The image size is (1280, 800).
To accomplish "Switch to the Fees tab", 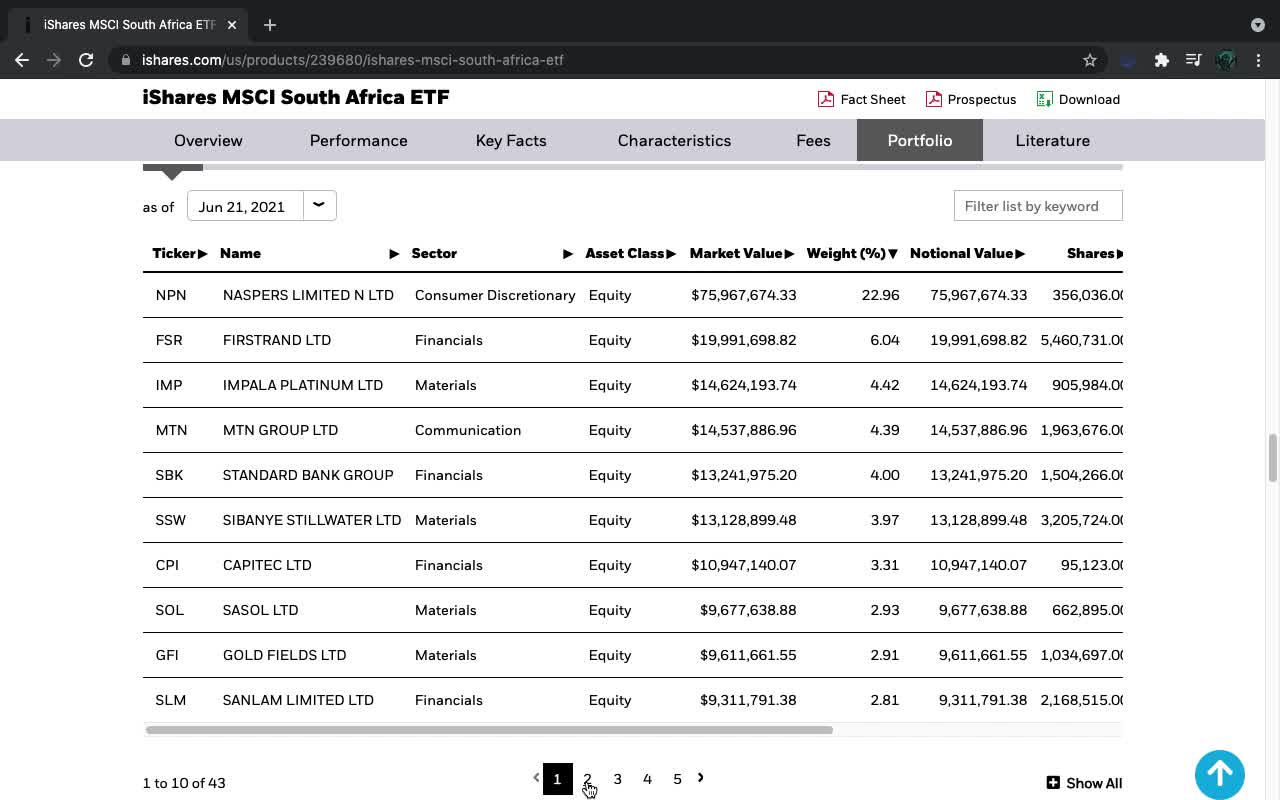I will pos(813,140).
